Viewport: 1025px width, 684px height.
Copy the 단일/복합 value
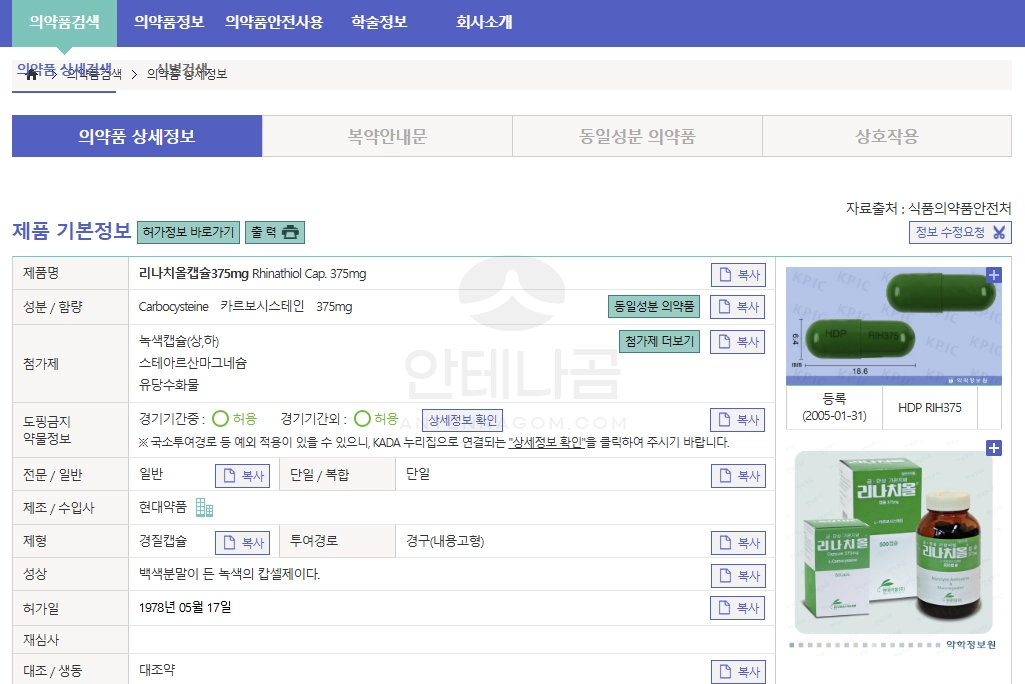(x=738, y=475)
